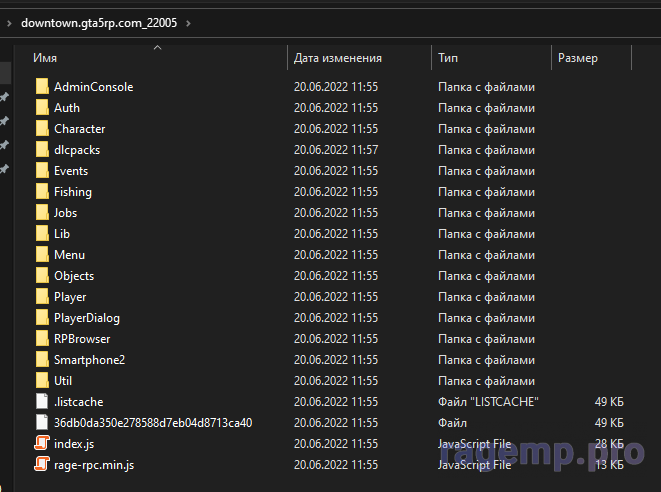
Task: Select the Fishing folder icon
Action: (41, 192)
